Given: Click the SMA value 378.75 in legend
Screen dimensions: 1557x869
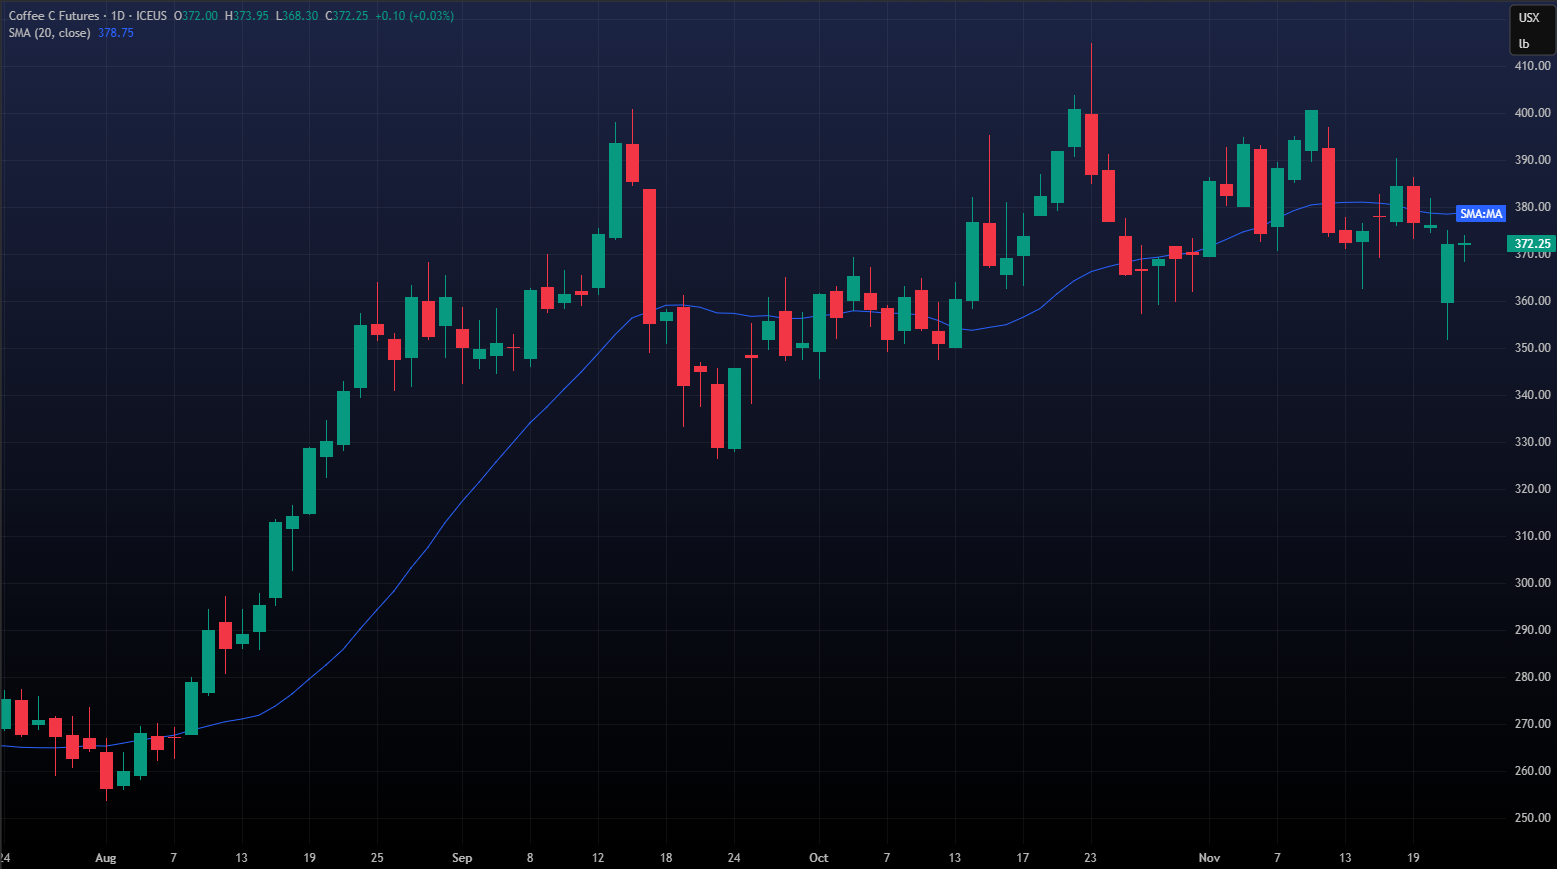Looking at the screenshot, I should (116, 33).
